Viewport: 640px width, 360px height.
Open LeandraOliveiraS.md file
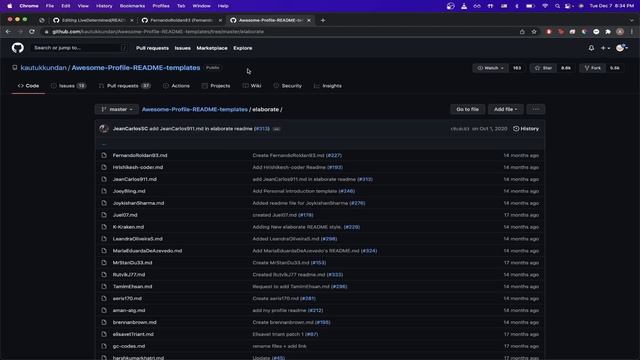click(138, 239)
